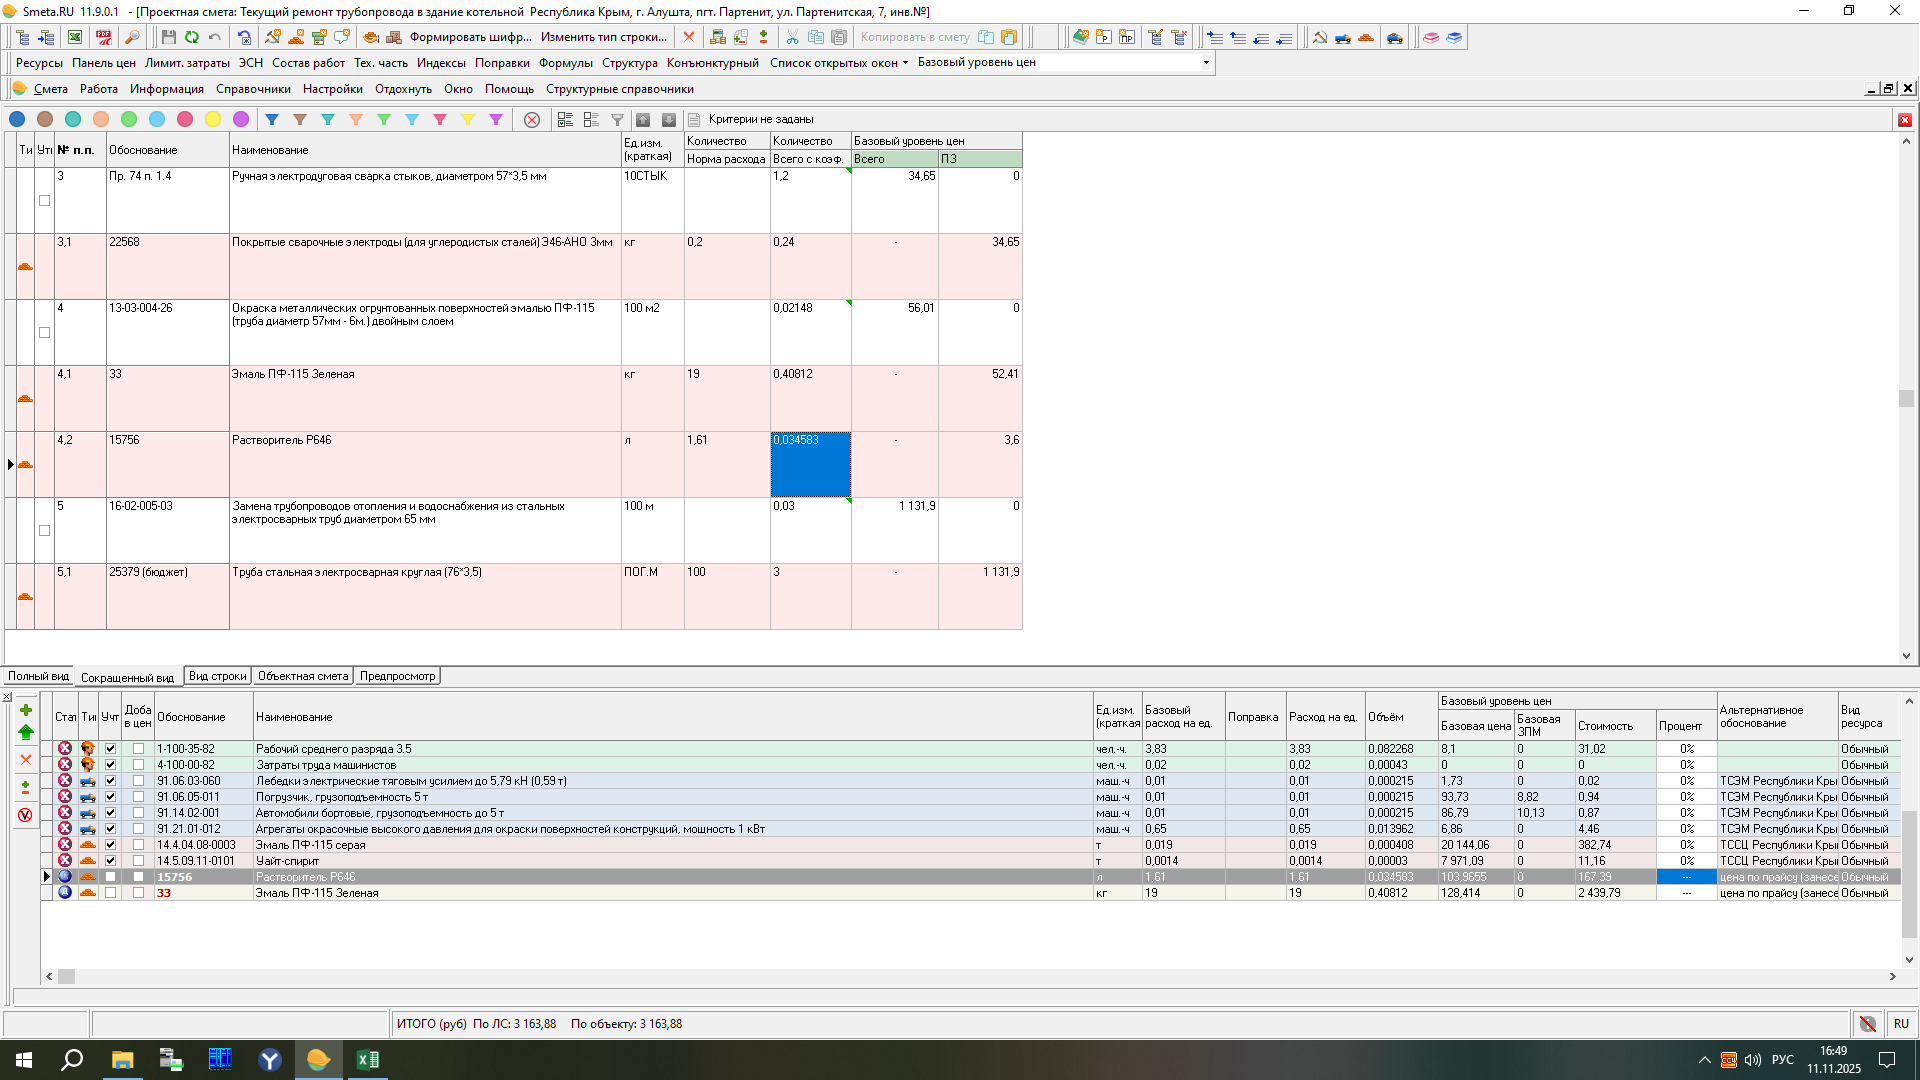Open the Справочники menu
Viewport: 1920px width, 1080px height.
click(253, 89)
